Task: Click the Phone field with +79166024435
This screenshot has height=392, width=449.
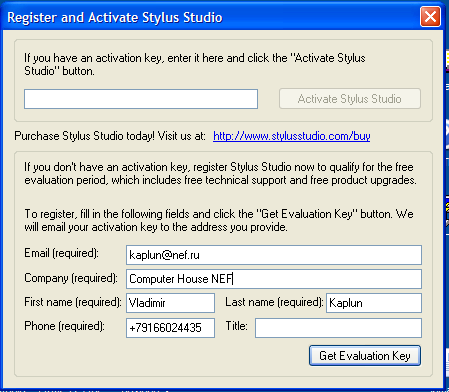Action: click(x=170, y=328)
